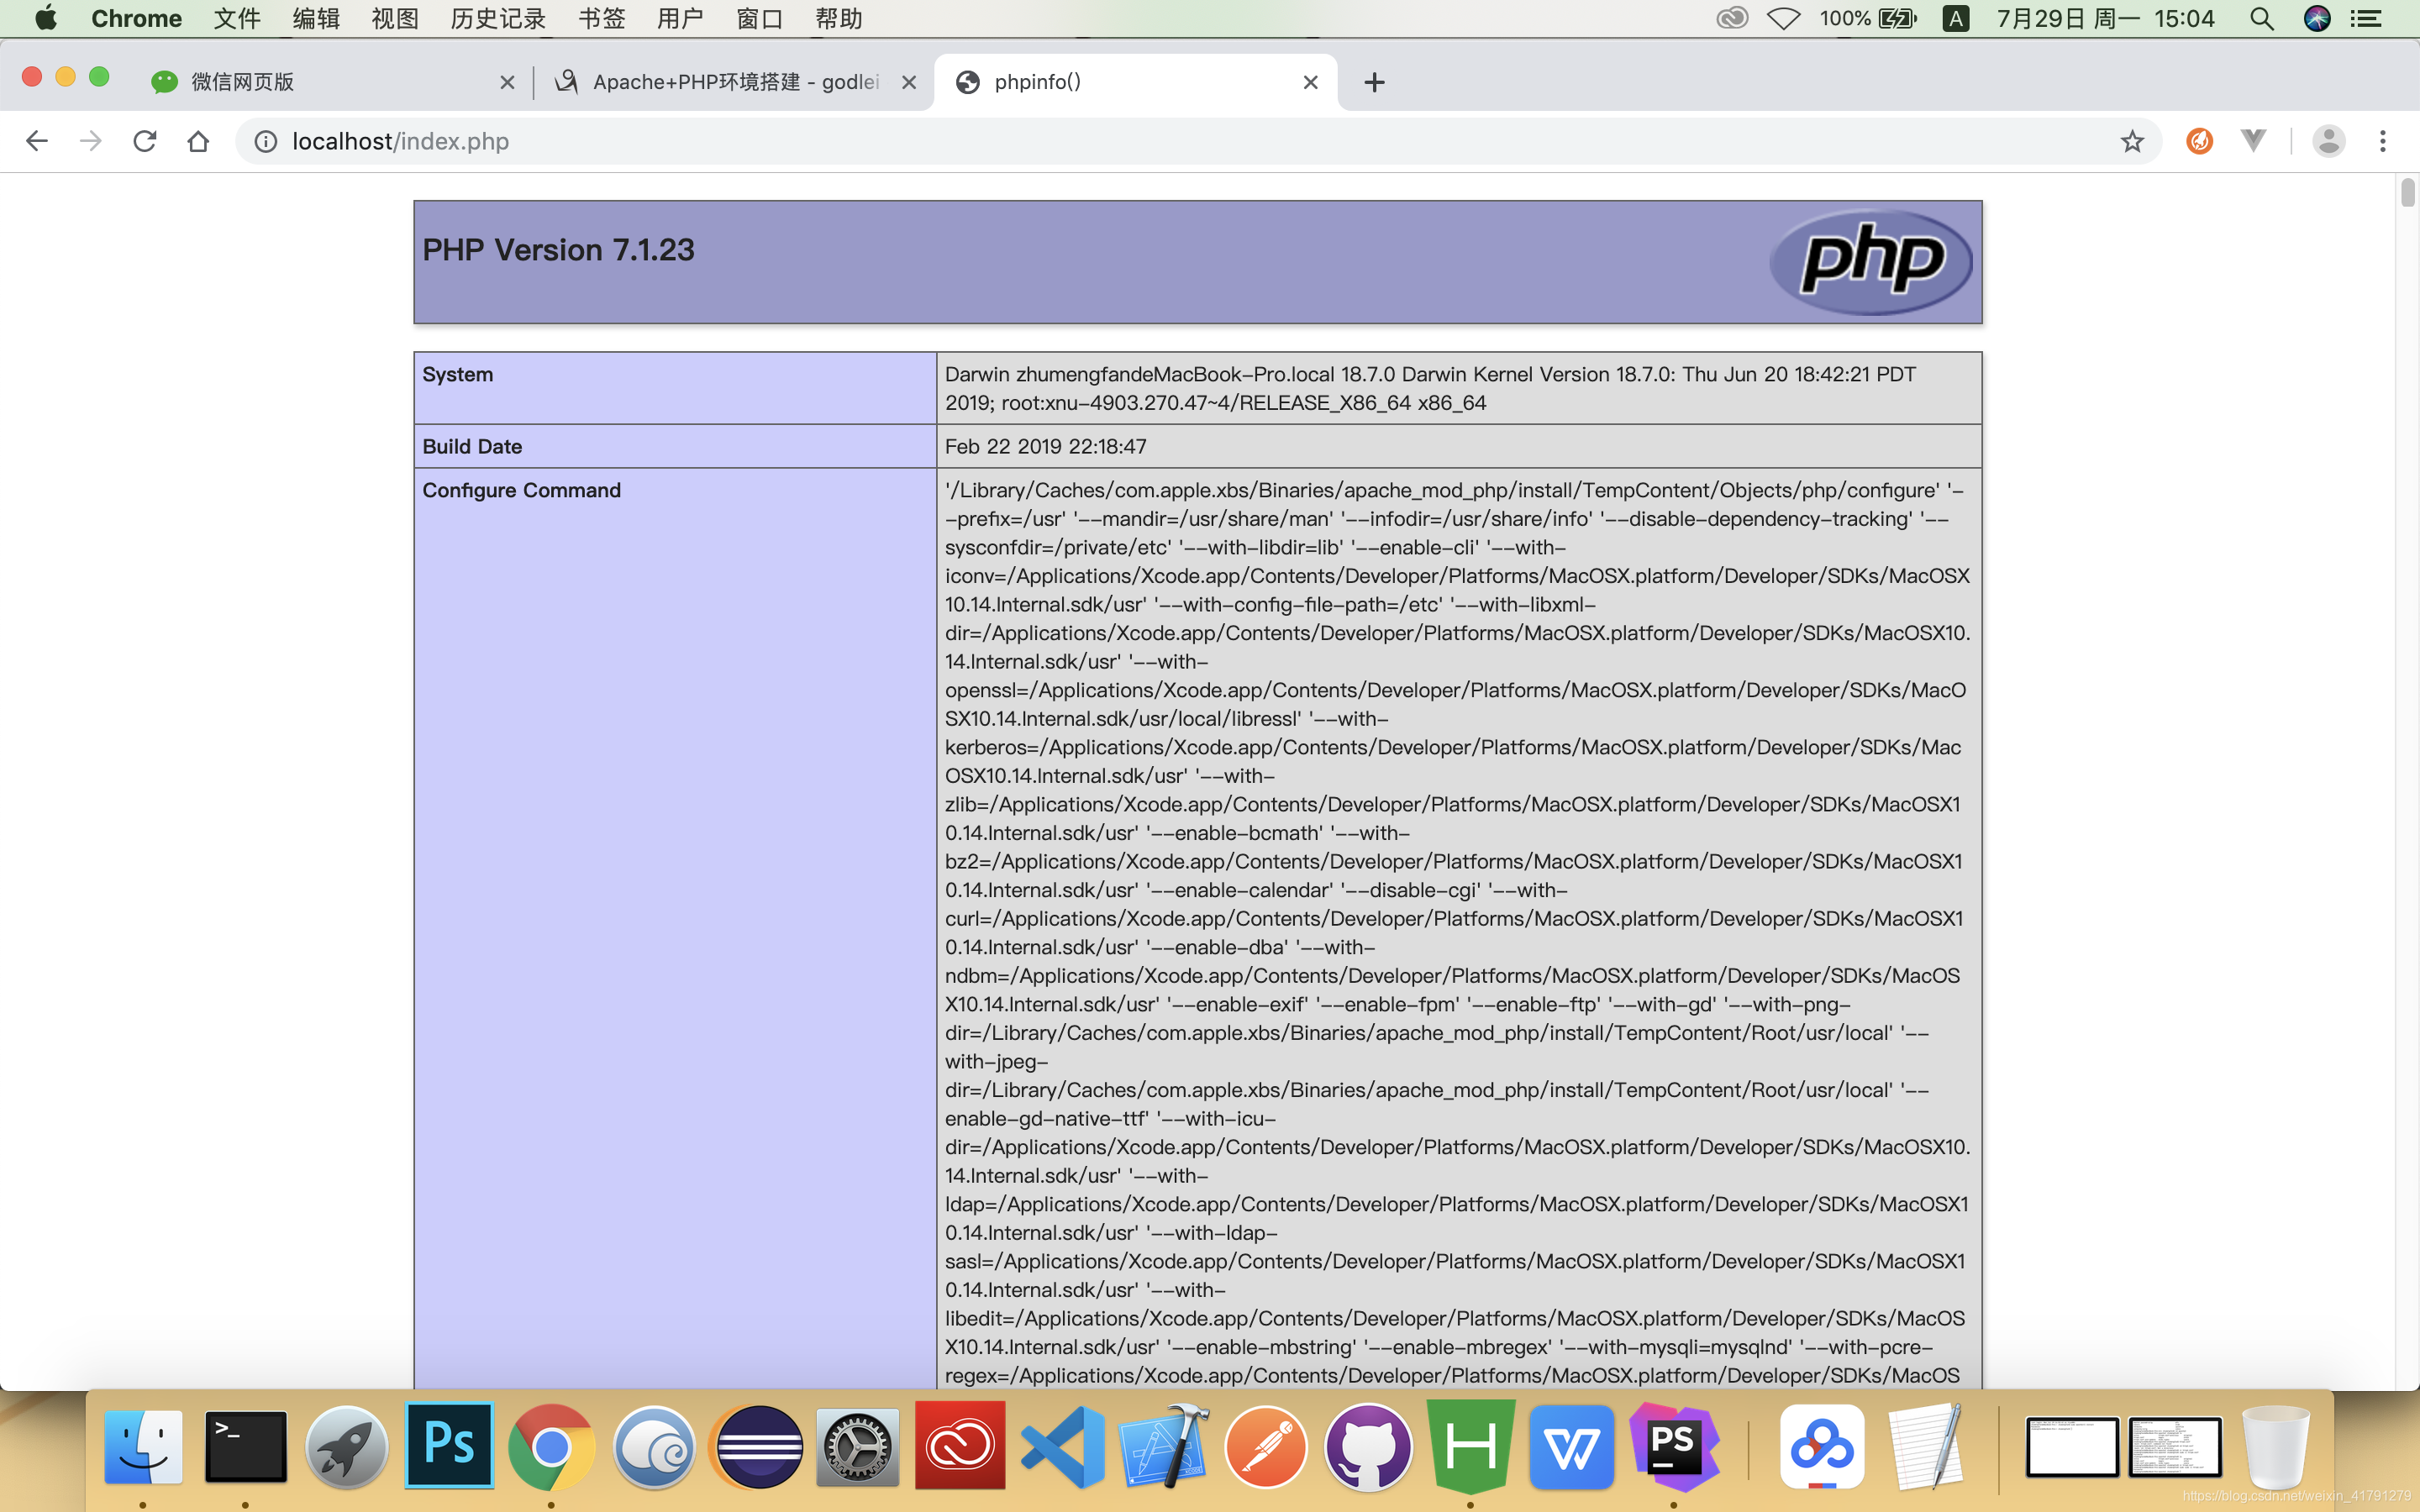Close the Apache+PHP环境搭建 tab
Screen dimensions: 2420x1512
(908, 82)
